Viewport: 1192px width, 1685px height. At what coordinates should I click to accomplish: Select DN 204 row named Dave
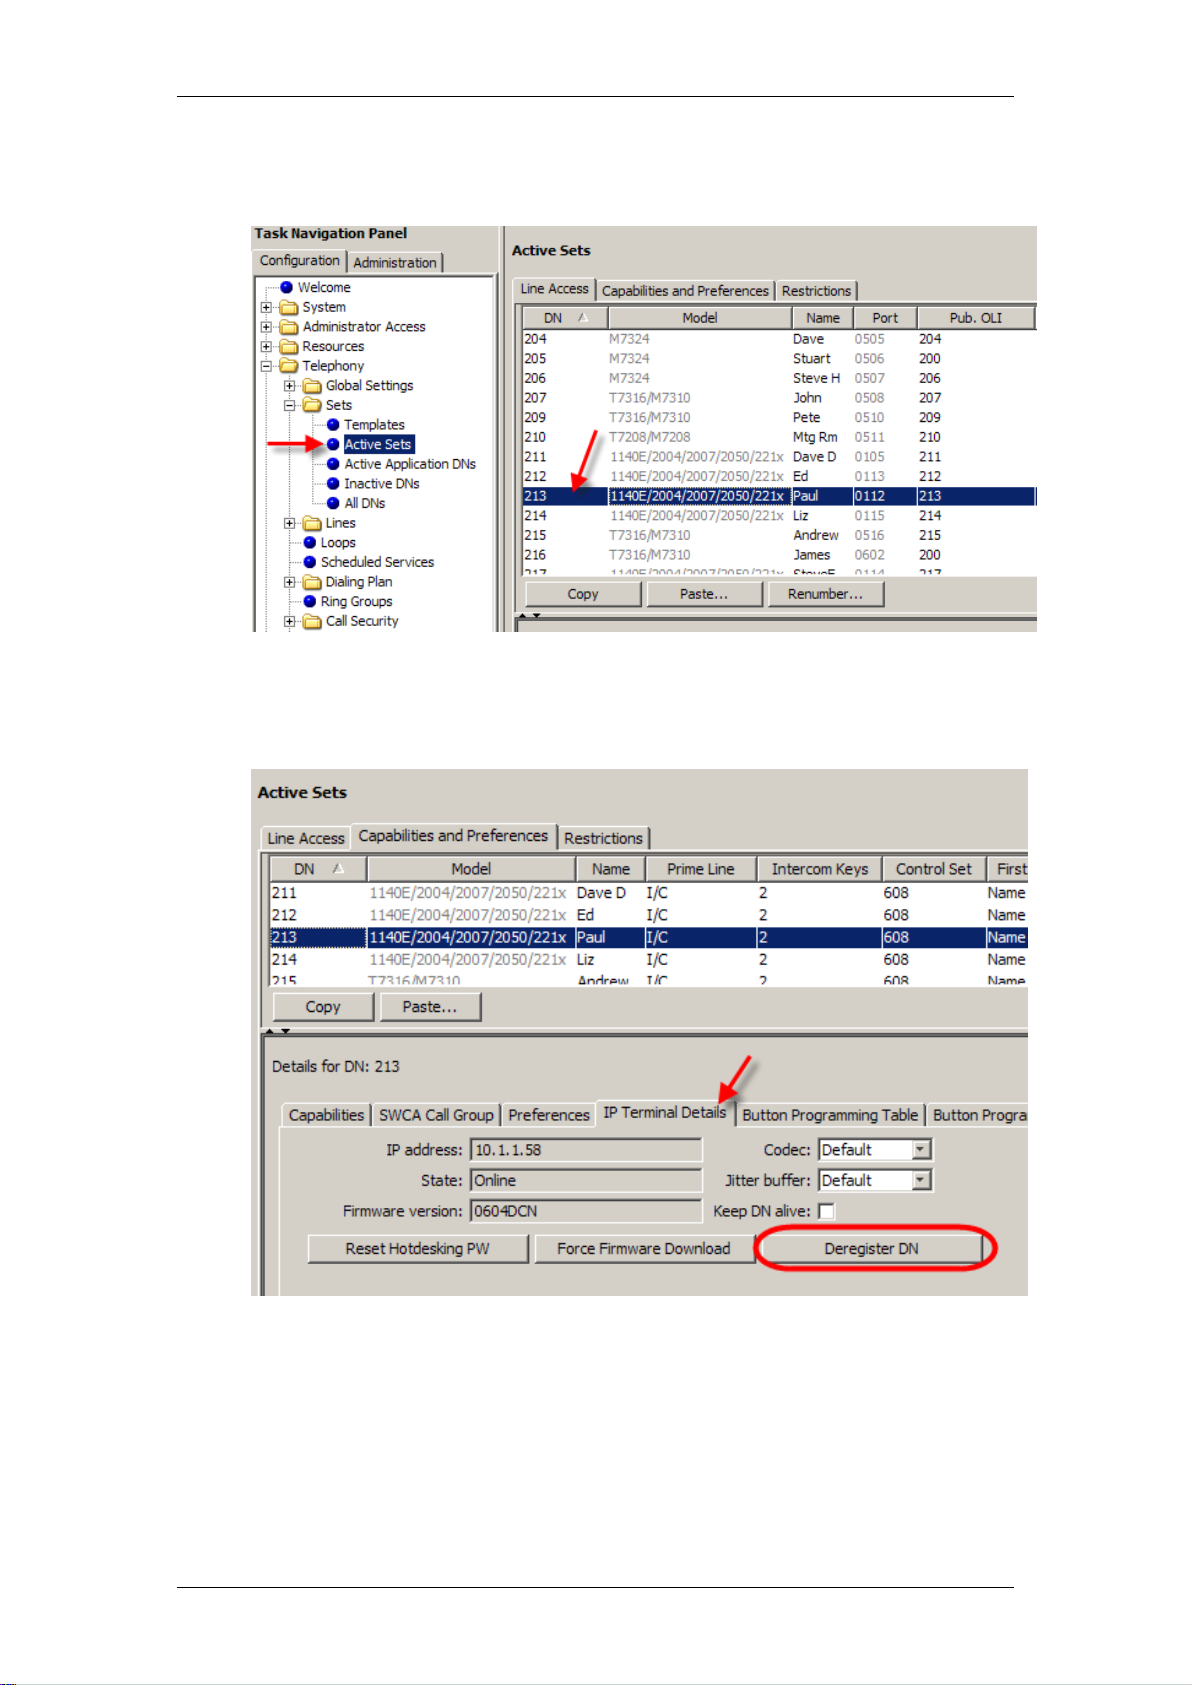coord(779,339)
